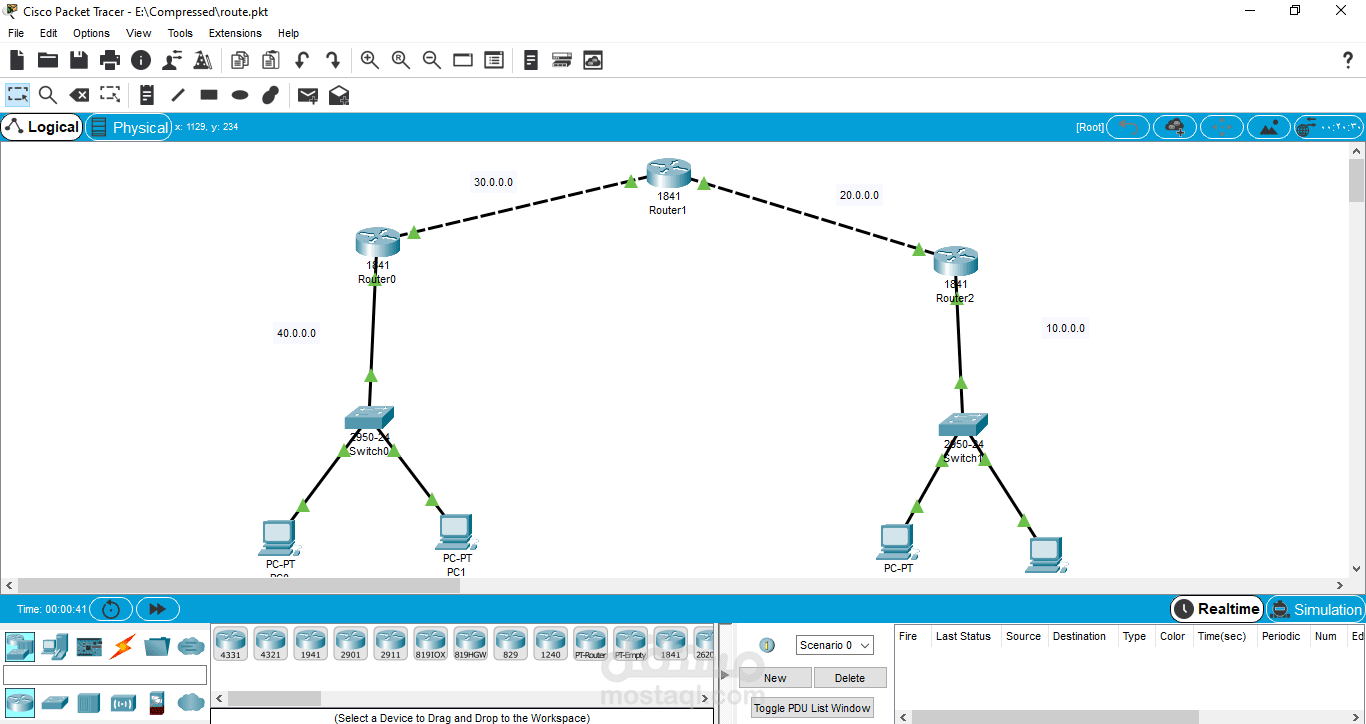Image resolution: width=1366 pixels, height=724 pixels.
Task: Open the custom devices dialog
Action: pos(494,60)
